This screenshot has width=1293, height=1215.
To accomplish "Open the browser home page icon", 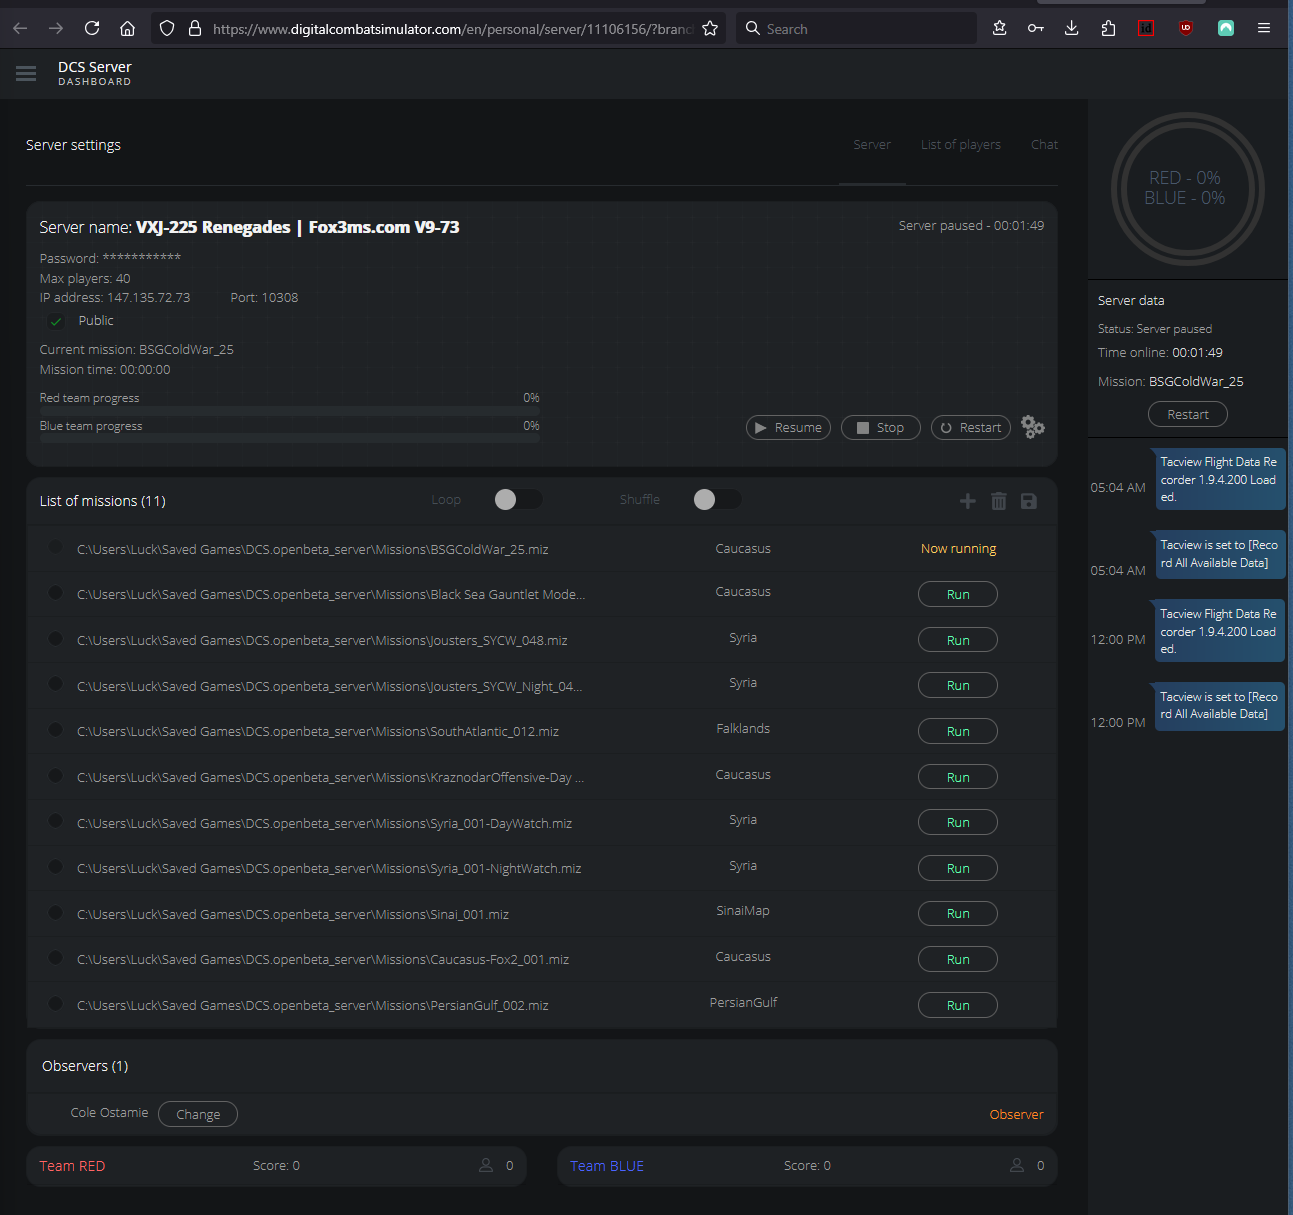I will (127, 29).
